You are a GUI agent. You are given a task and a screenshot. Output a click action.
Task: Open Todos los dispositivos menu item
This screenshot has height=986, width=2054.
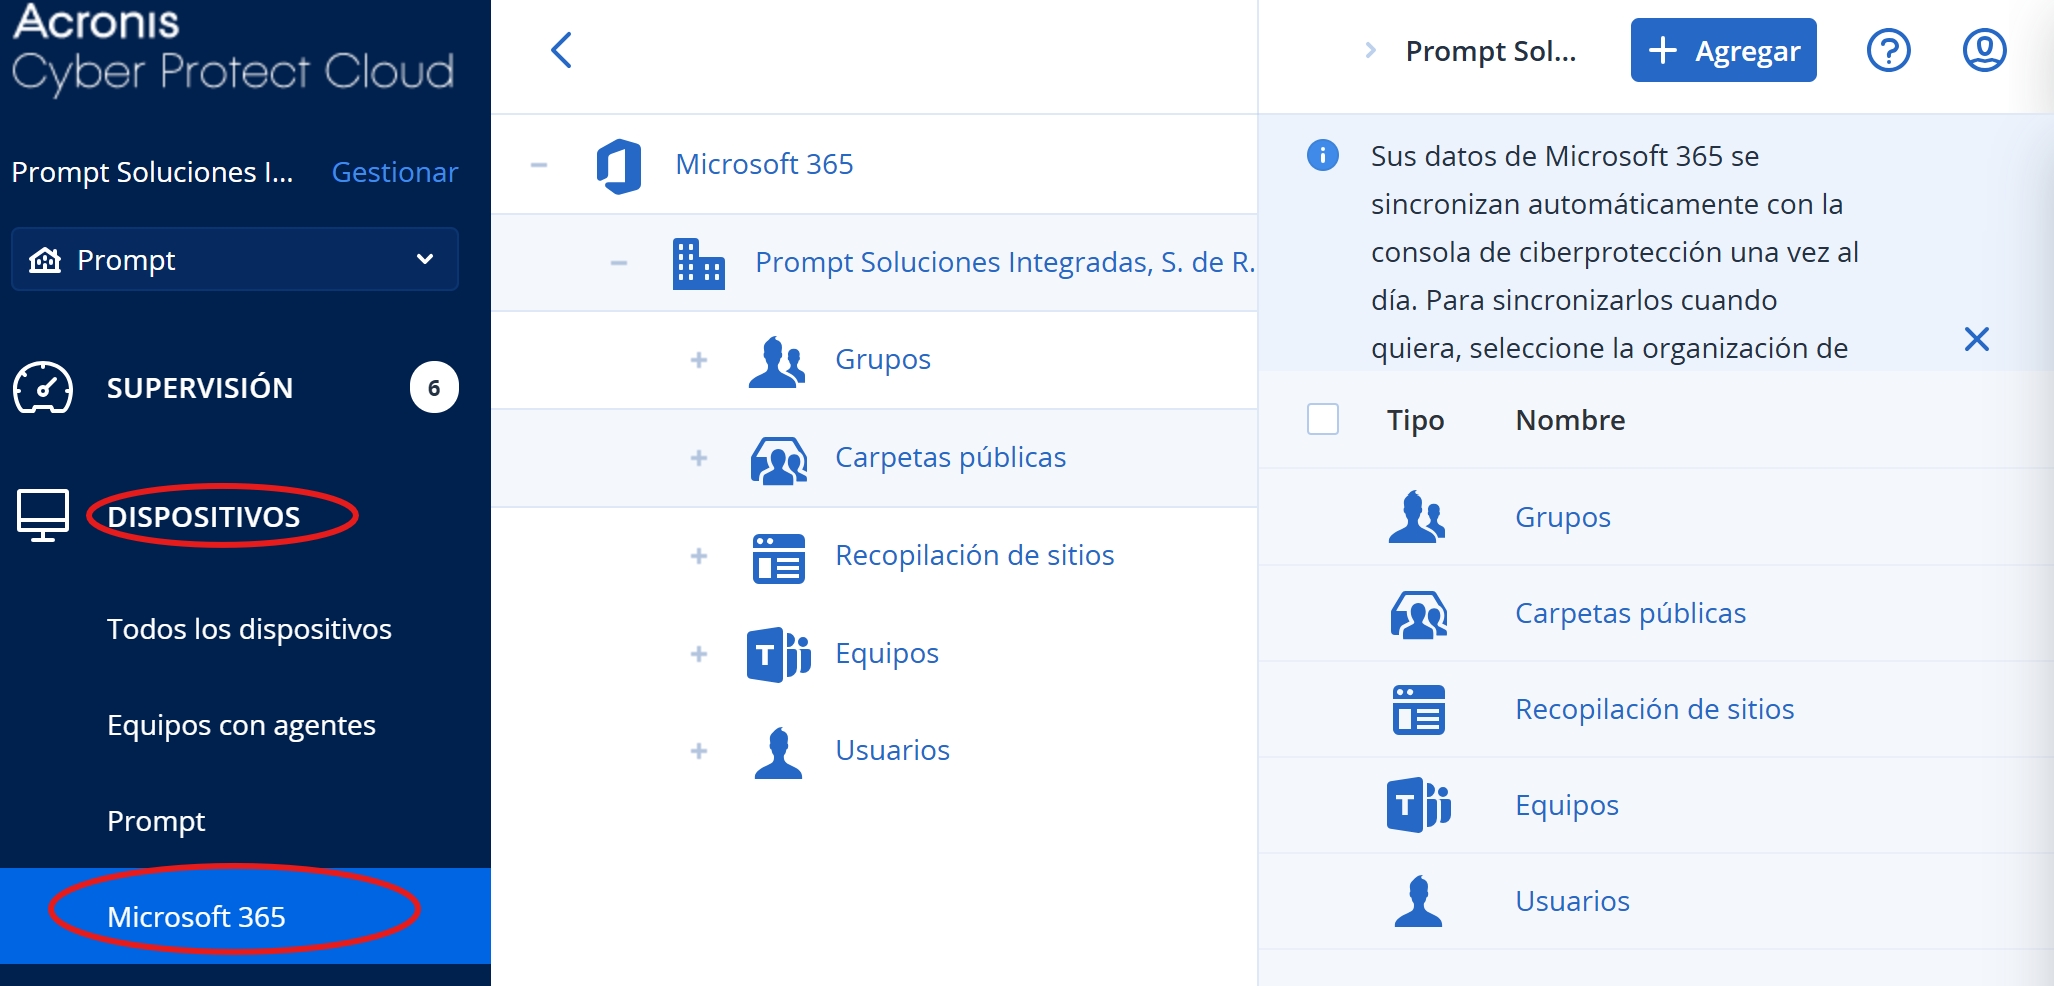[x=249, y=629]
